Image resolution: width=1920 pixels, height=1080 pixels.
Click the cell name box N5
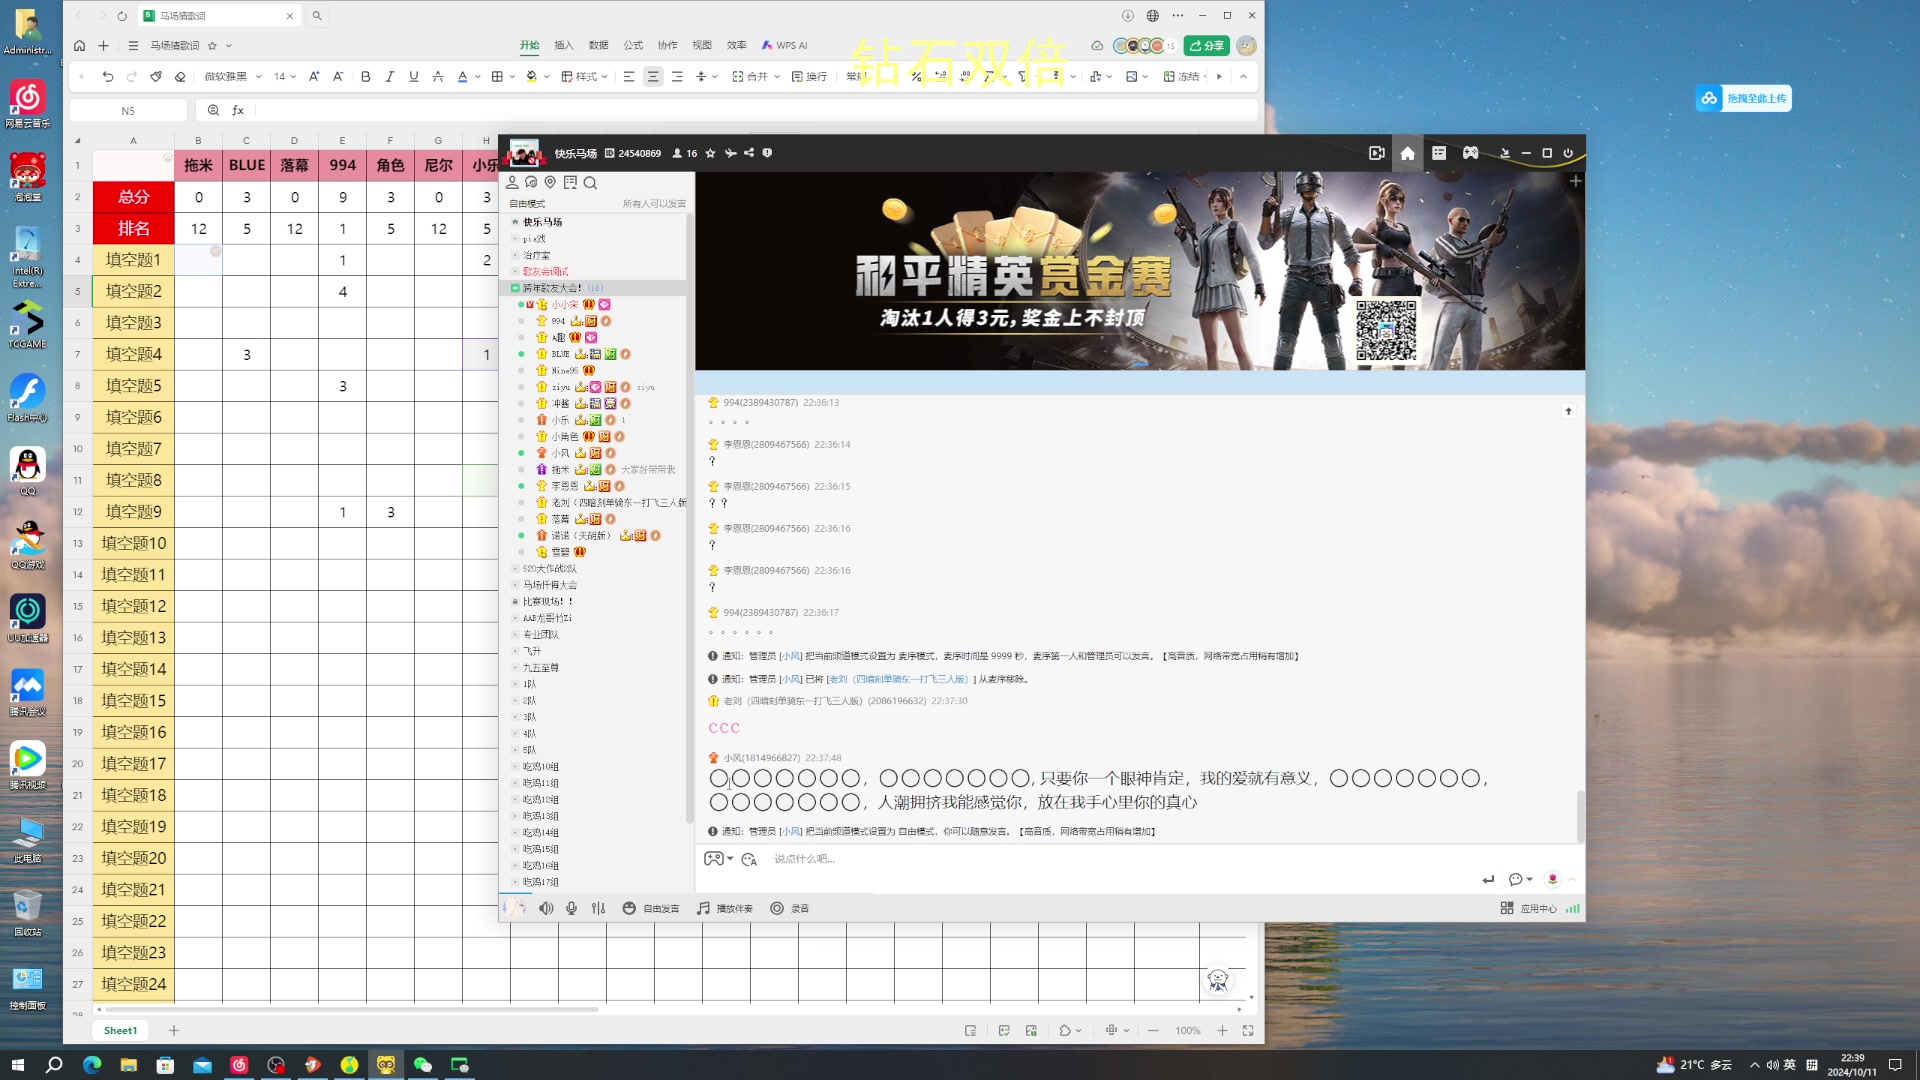[128, 111]
